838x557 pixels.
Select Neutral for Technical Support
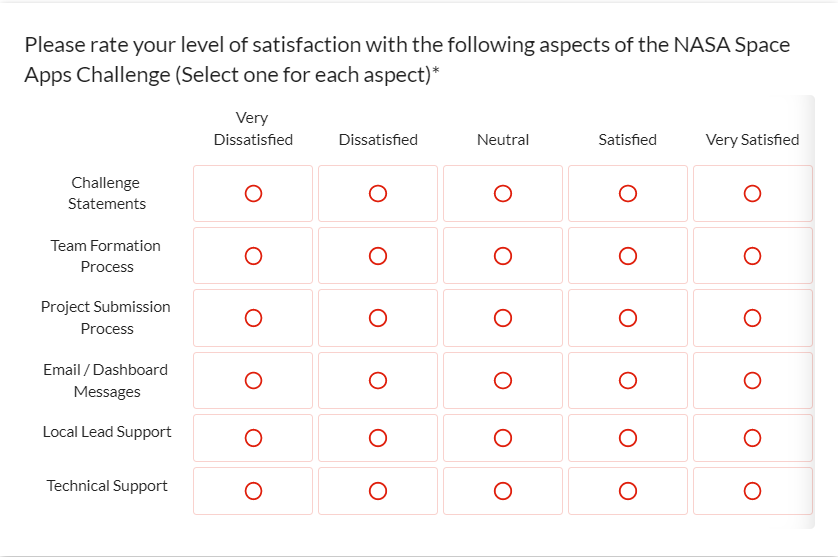[503, 491]
